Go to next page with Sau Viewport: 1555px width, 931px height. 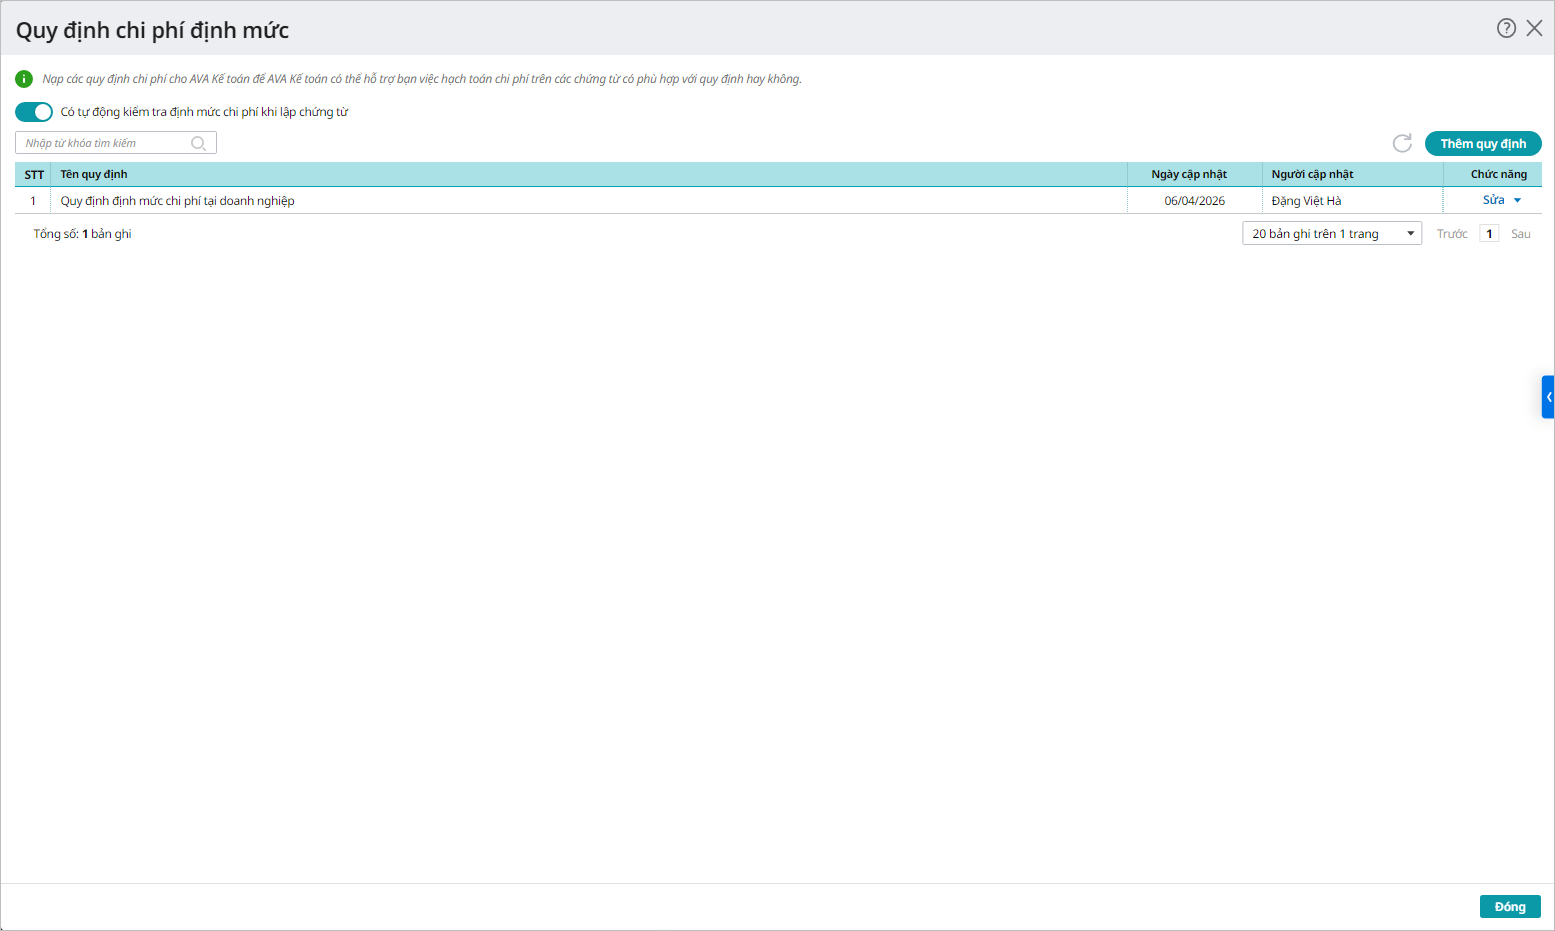pyautogui.click(x=1520, y=234)
